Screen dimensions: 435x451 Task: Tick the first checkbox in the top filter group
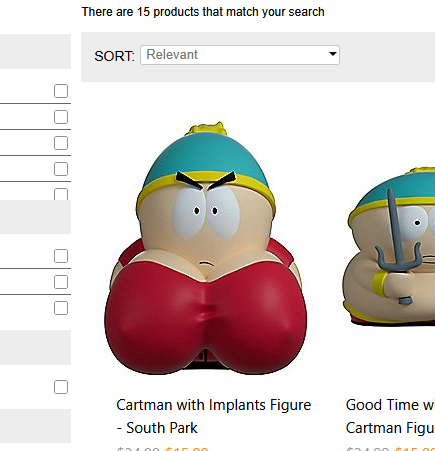click(61, 91)
